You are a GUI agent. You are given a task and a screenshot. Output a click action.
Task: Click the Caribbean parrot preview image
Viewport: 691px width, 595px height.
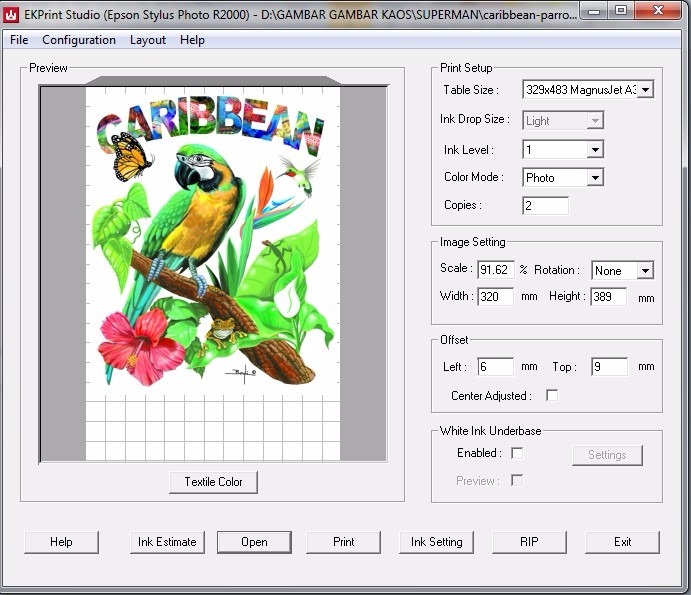coord(212,240)
